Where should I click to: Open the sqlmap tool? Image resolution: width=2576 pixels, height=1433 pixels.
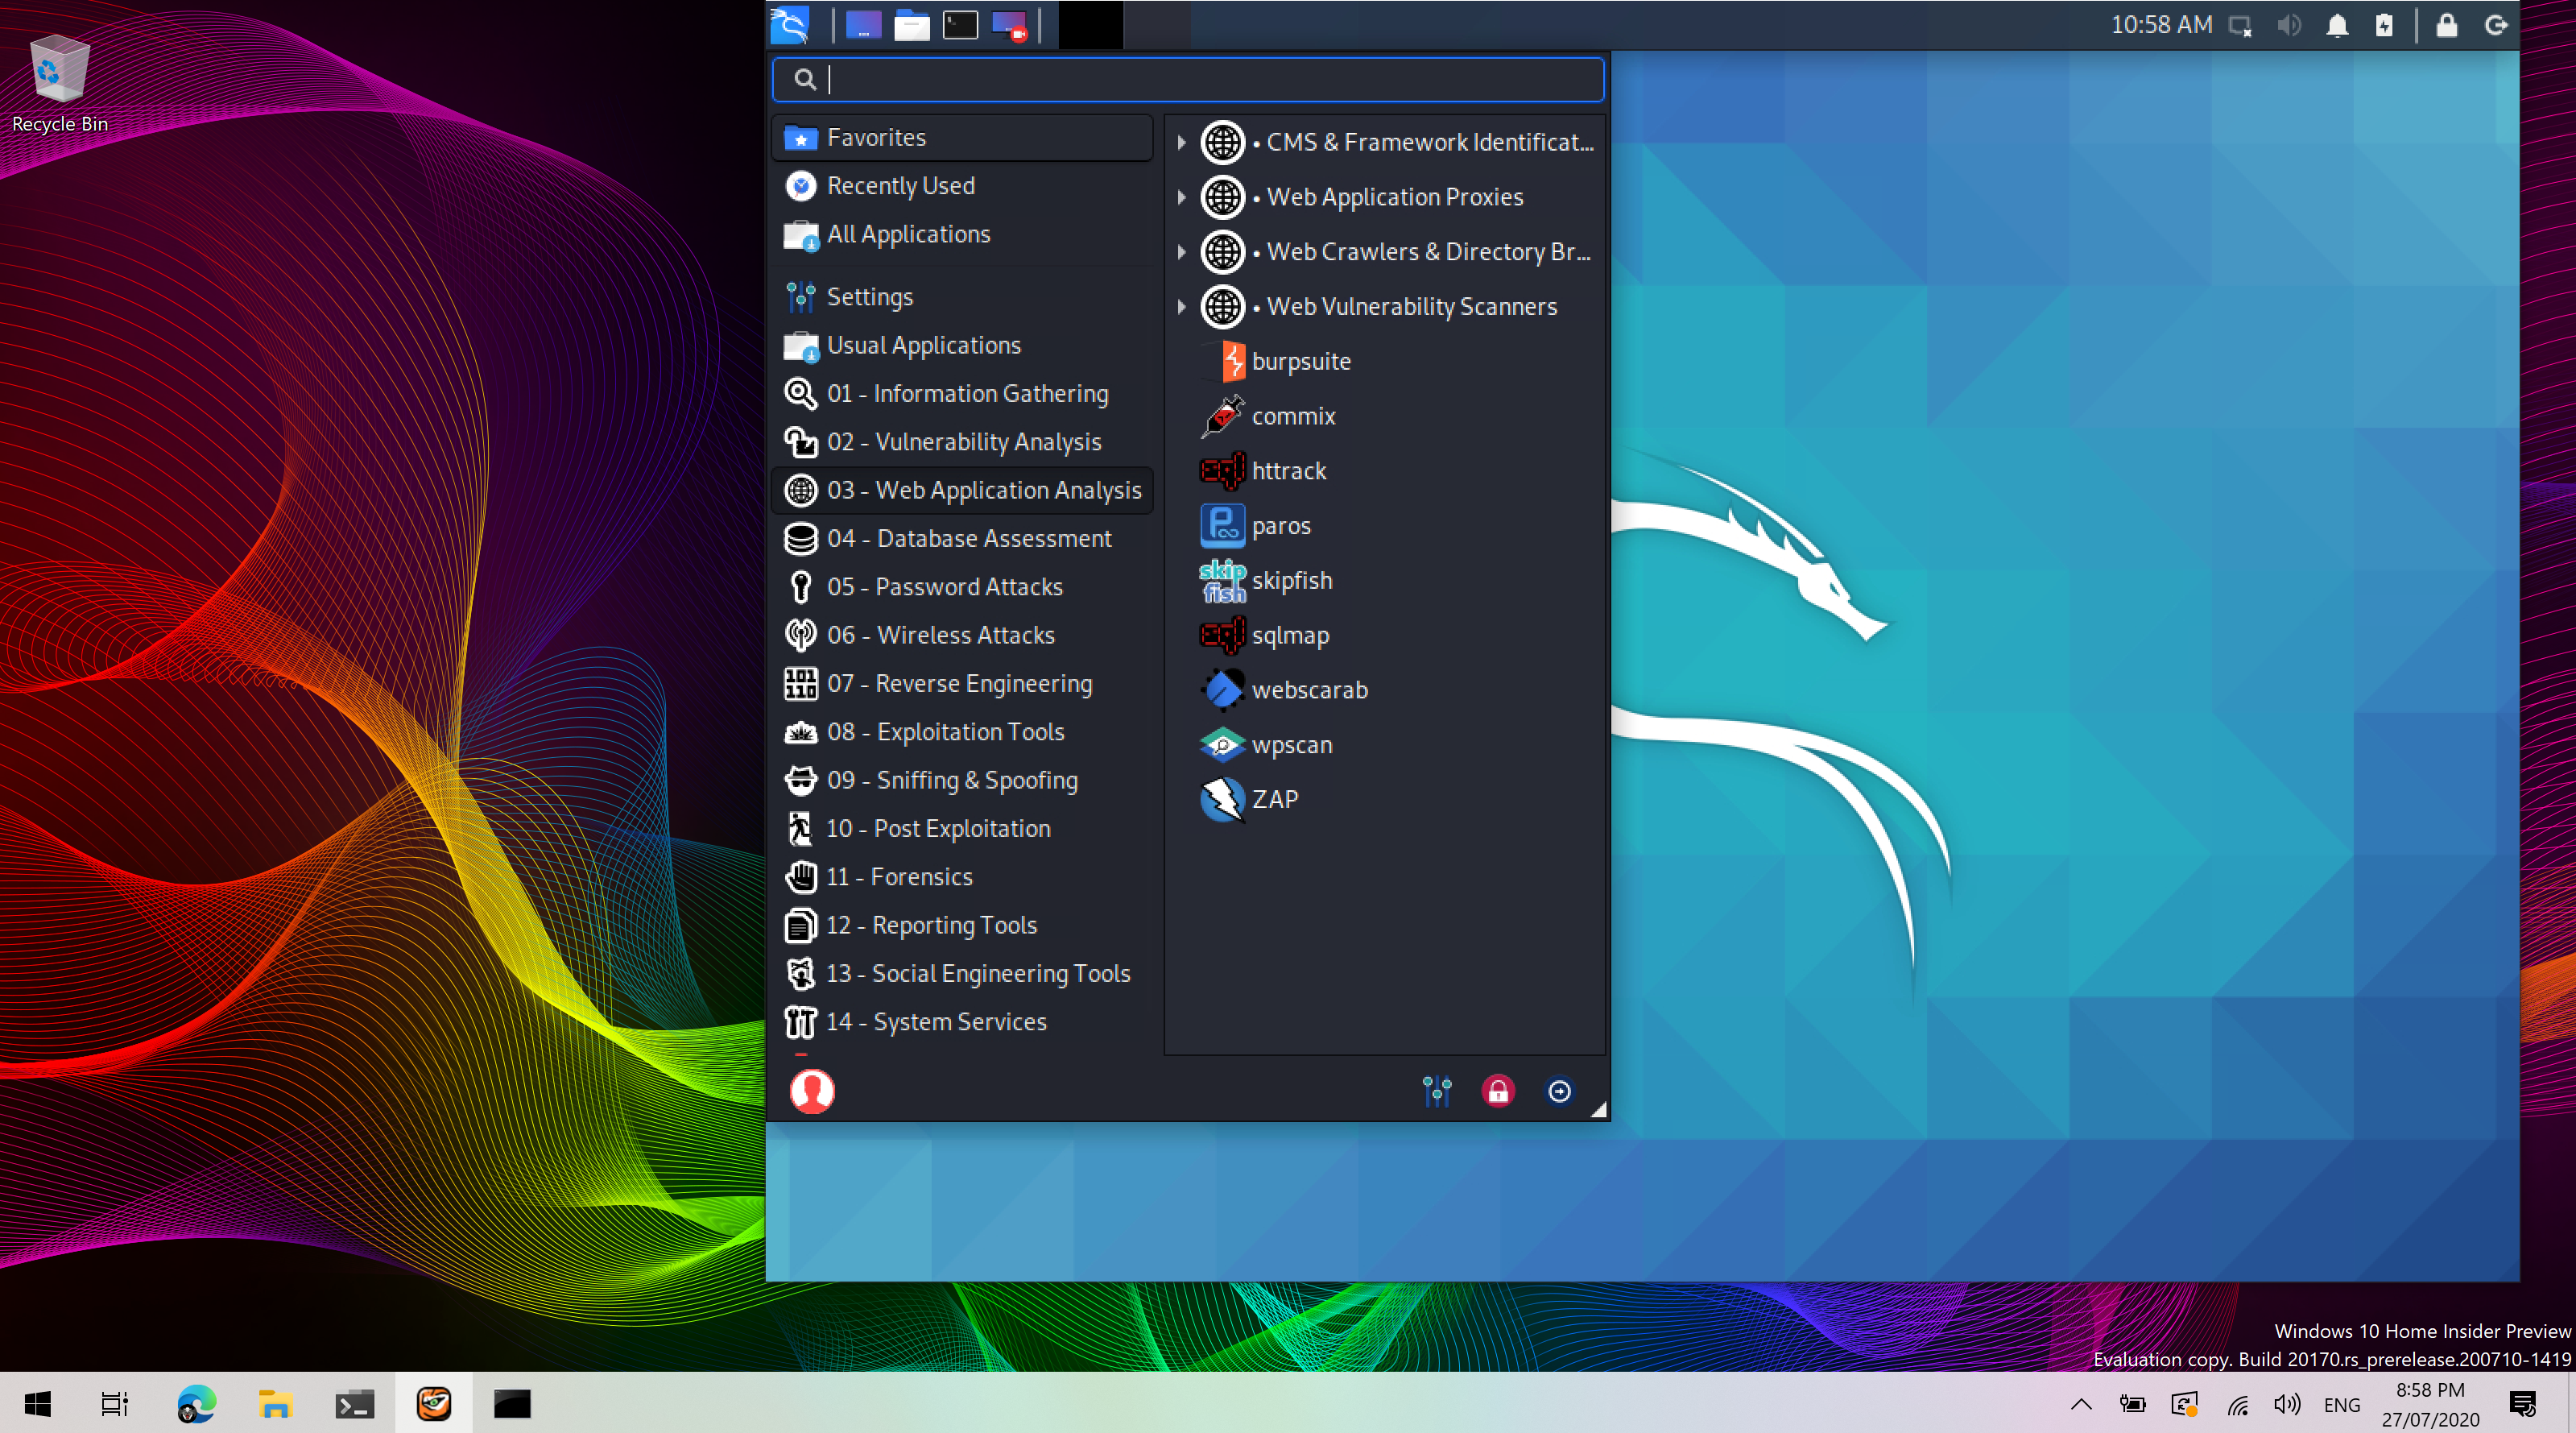click(x=1290, y=635)
